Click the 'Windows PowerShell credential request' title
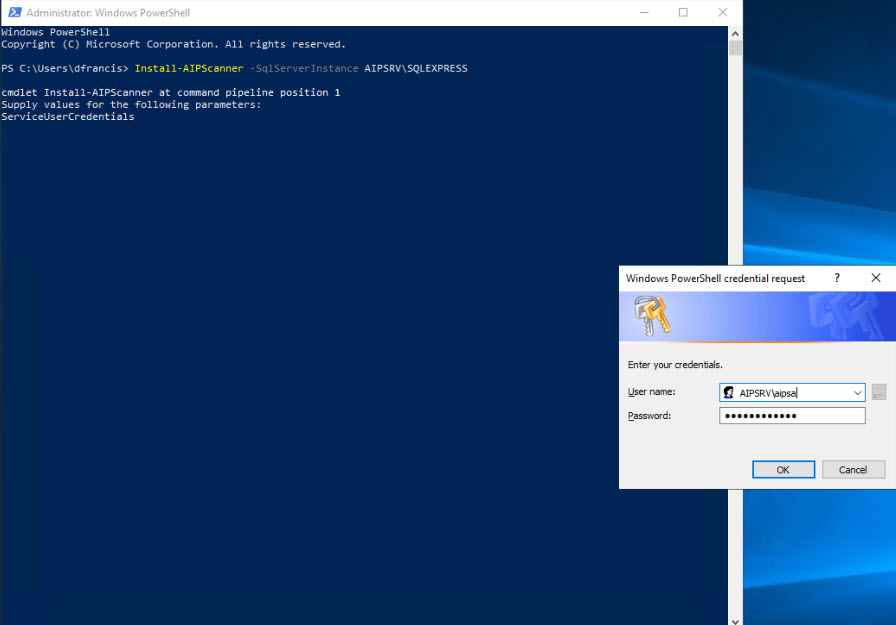 coord(715,278)
